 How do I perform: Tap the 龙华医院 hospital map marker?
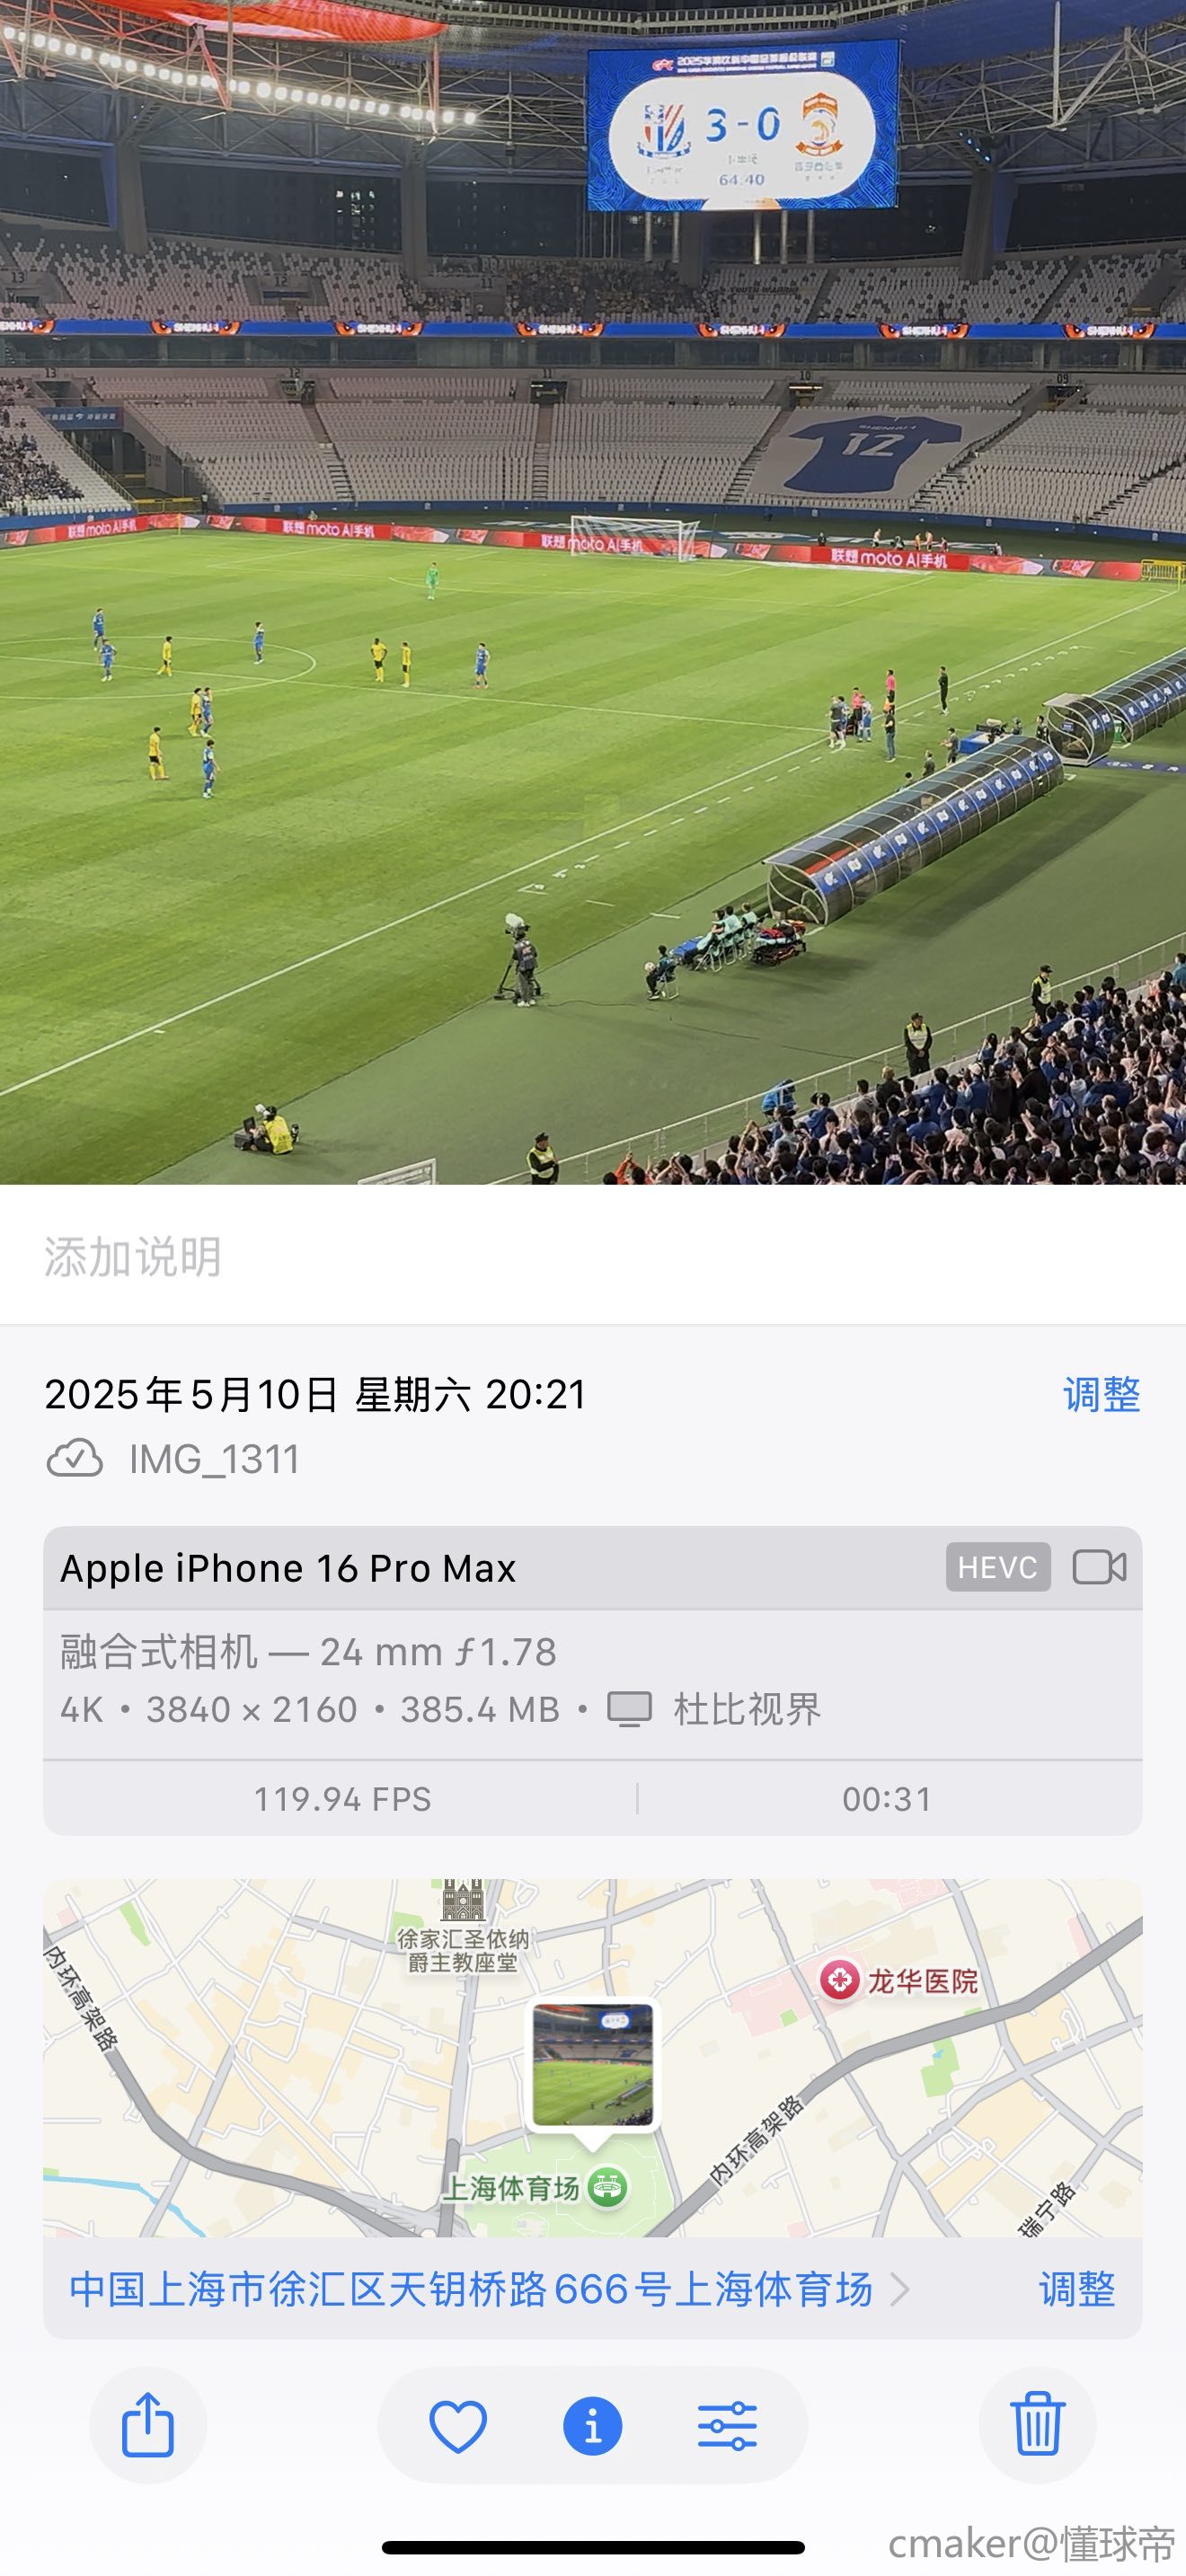(x=840, y=1979)
